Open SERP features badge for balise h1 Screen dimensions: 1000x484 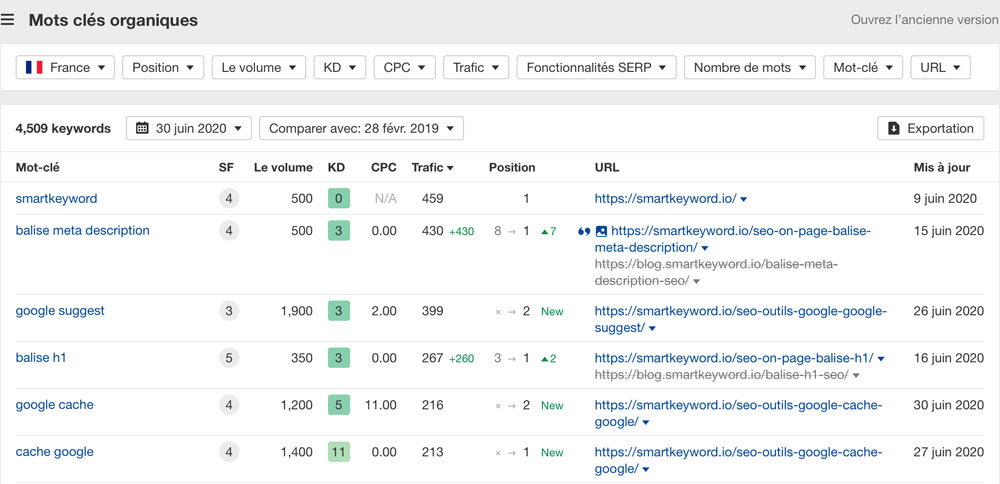pos(229,358)
